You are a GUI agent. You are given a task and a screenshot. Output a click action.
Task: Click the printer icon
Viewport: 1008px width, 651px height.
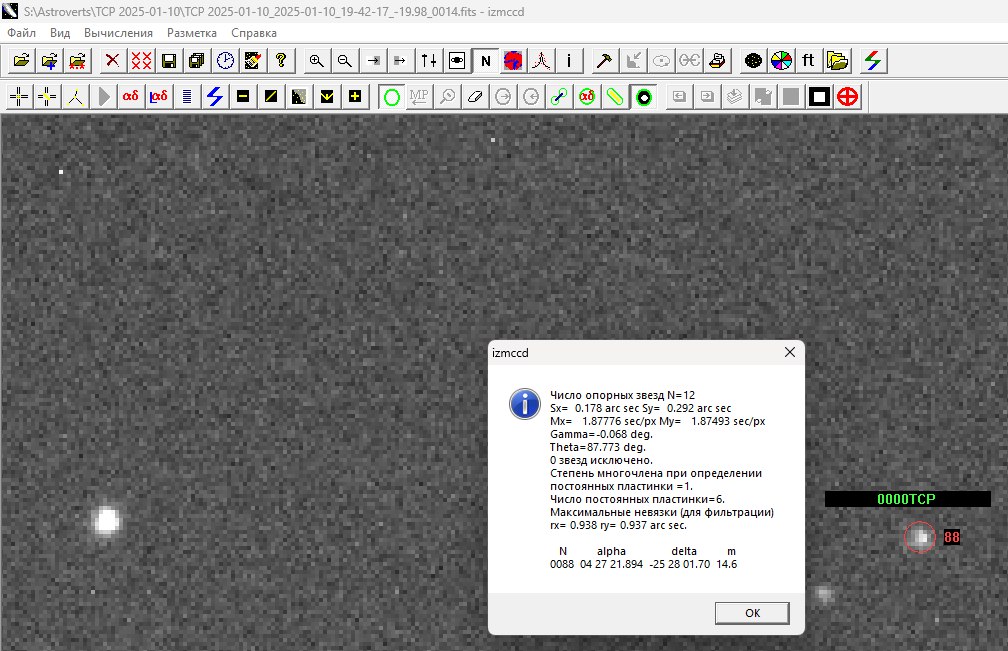tap(717, 61)
